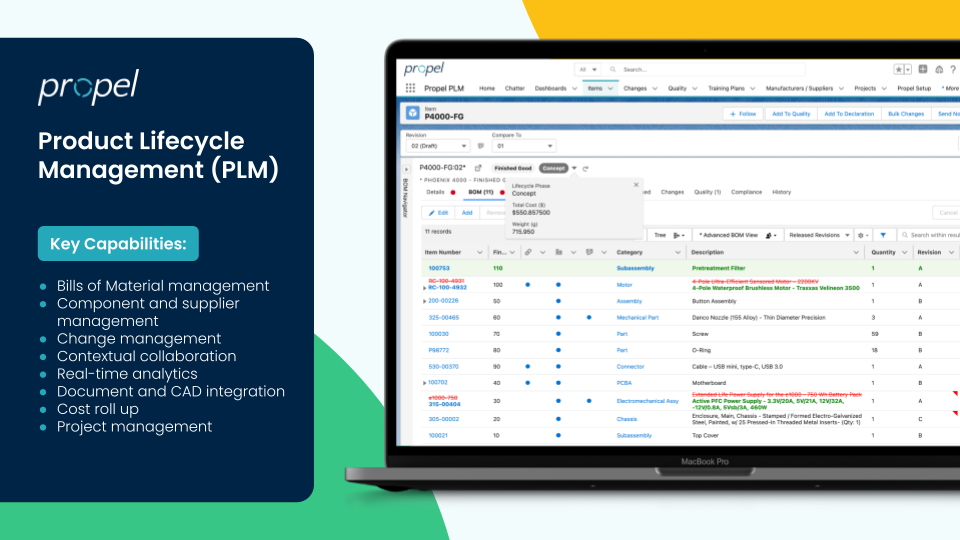
Task: Click the help question mark icon
Action: pos(950,69)
